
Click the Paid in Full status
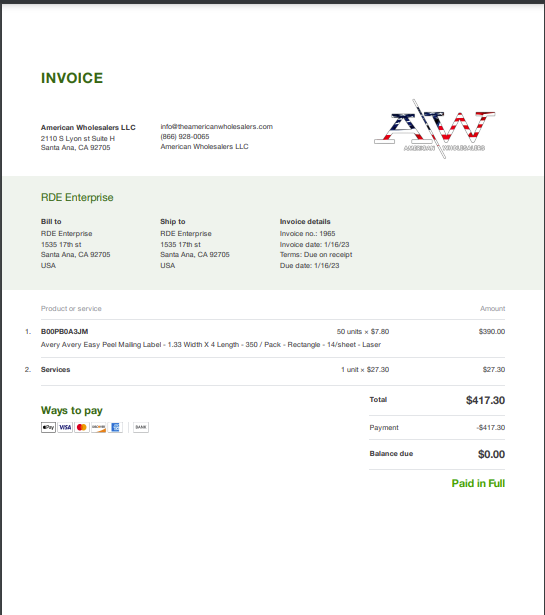tap(478, 483)
